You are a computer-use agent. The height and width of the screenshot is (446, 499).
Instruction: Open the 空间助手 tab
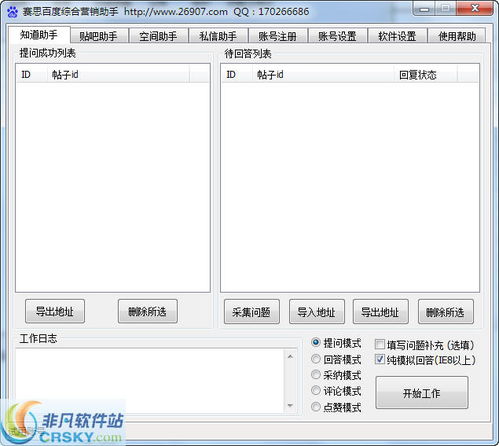tap(158, 36)
